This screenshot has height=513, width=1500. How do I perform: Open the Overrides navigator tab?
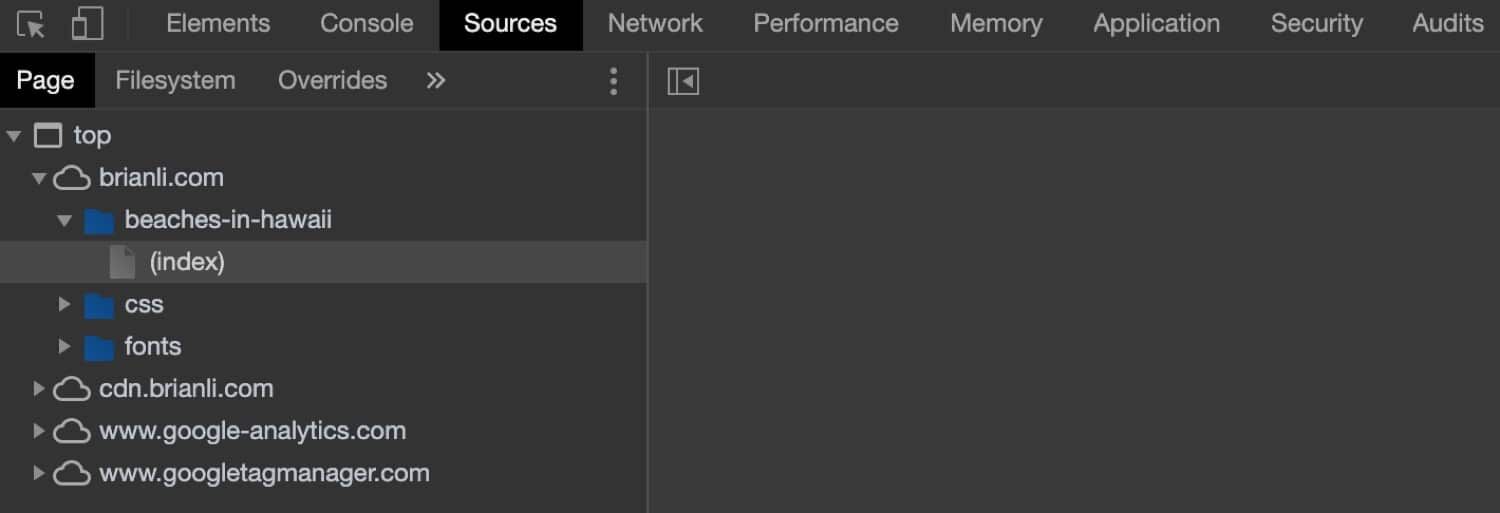coord(332,81)
